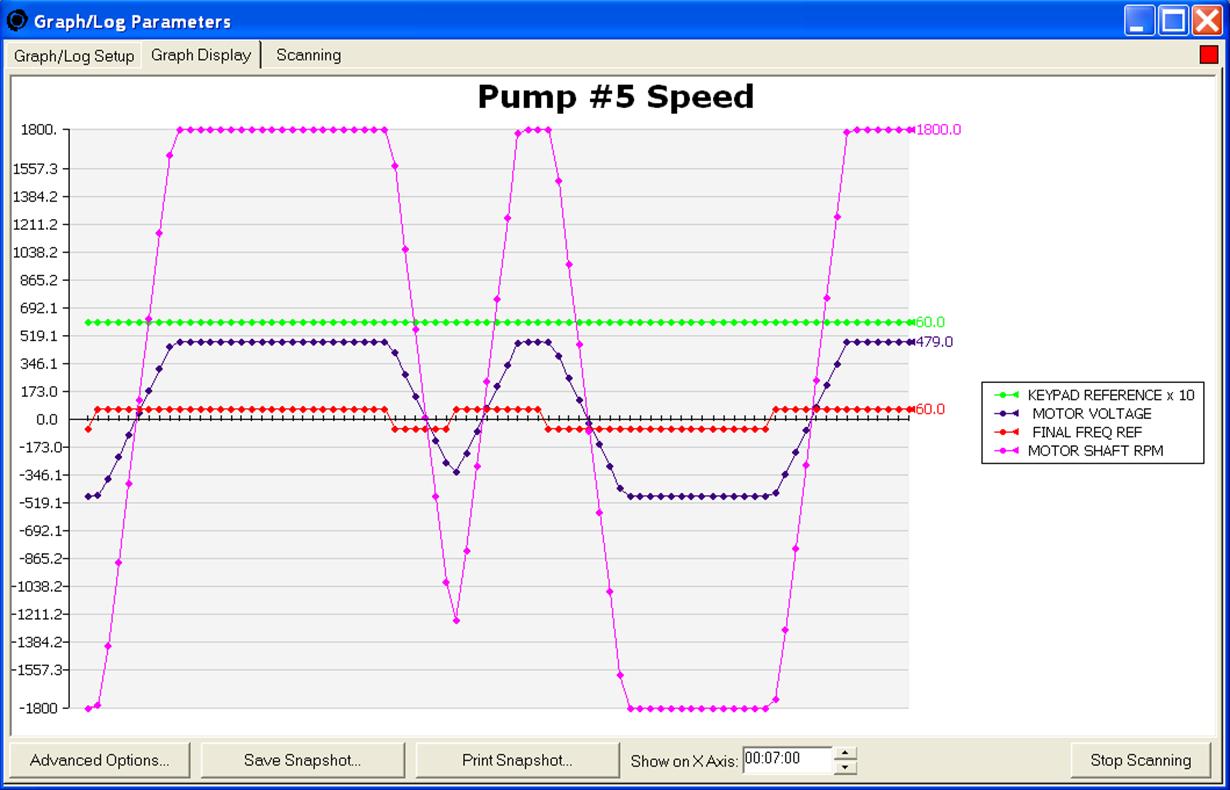Click the Pump #5 Speed chart title
The height and width of the screenshot is (790, 1230).
(615, 97)
